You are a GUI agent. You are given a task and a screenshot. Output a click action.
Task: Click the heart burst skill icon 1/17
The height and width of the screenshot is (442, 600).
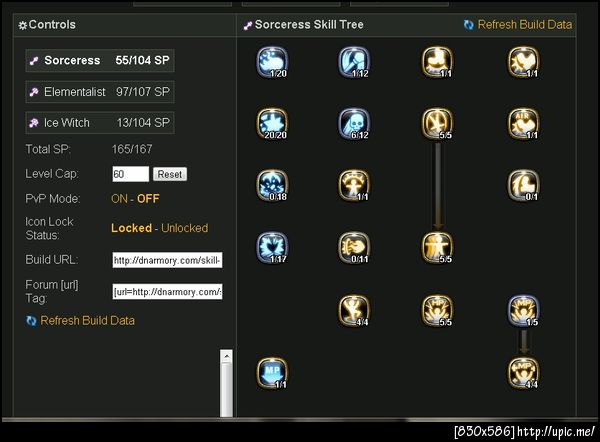272,248
